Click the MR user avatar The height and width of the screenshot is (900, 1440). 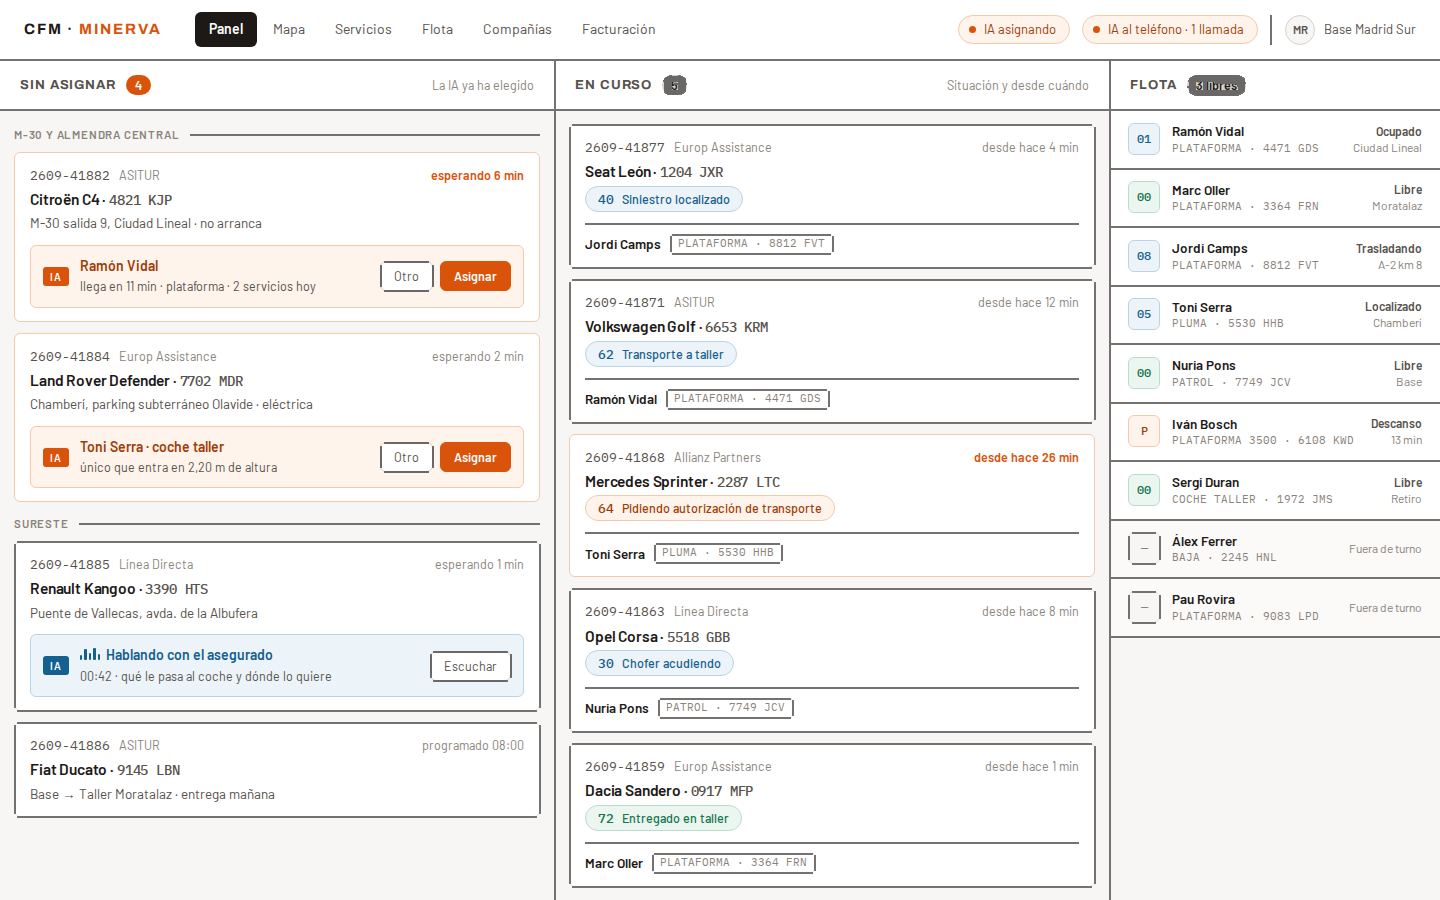[1300, 30]
